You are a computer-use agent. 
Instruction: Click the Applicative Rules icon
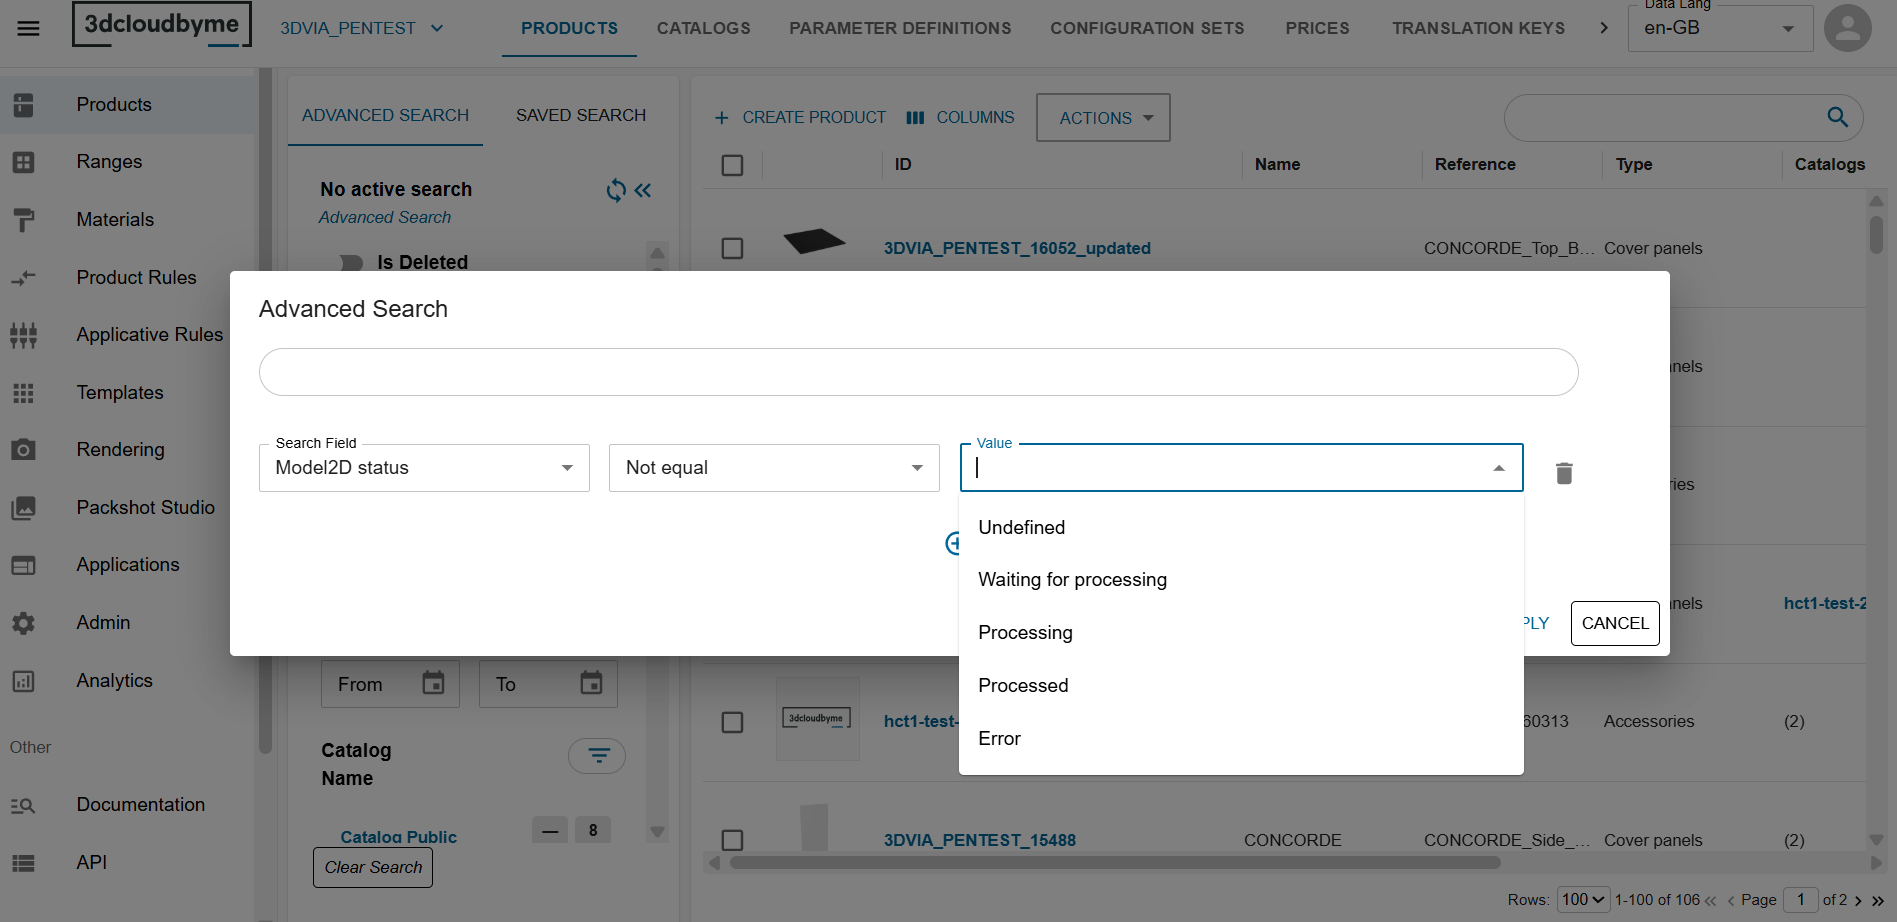click(23, 335)
